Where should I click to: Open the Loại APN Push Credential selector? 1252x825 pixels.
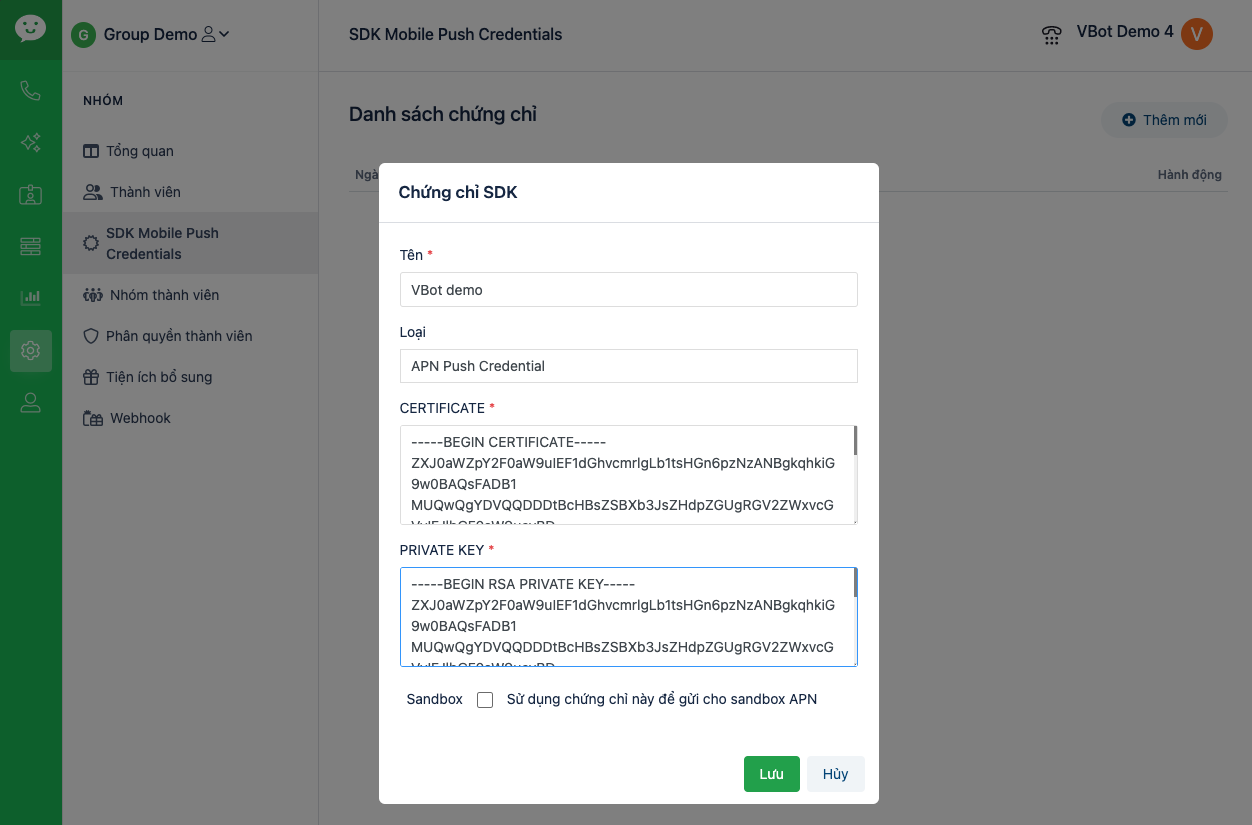point(628,366)
